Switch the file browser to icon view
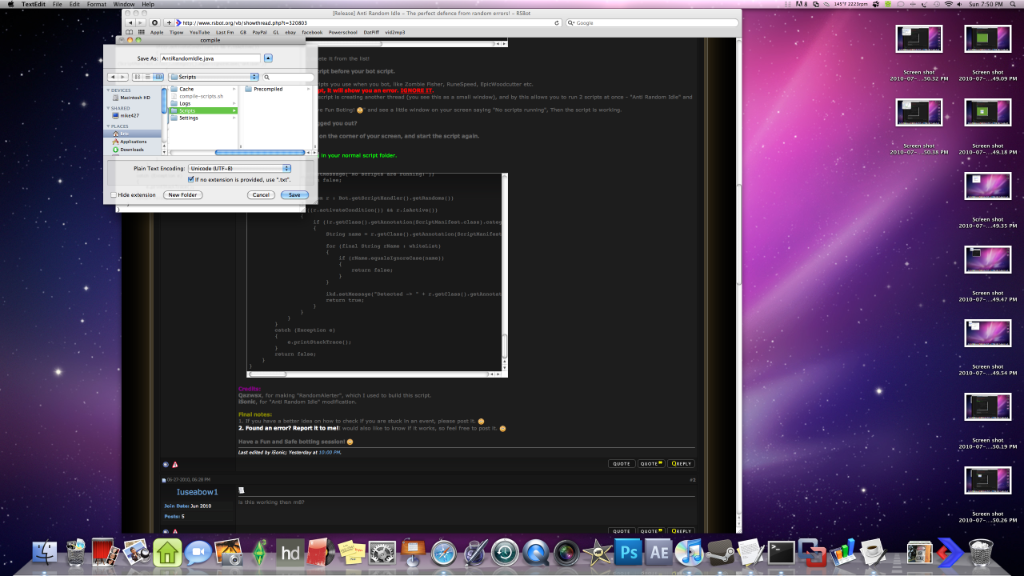 pyautogui.click(x=137, y=77)
